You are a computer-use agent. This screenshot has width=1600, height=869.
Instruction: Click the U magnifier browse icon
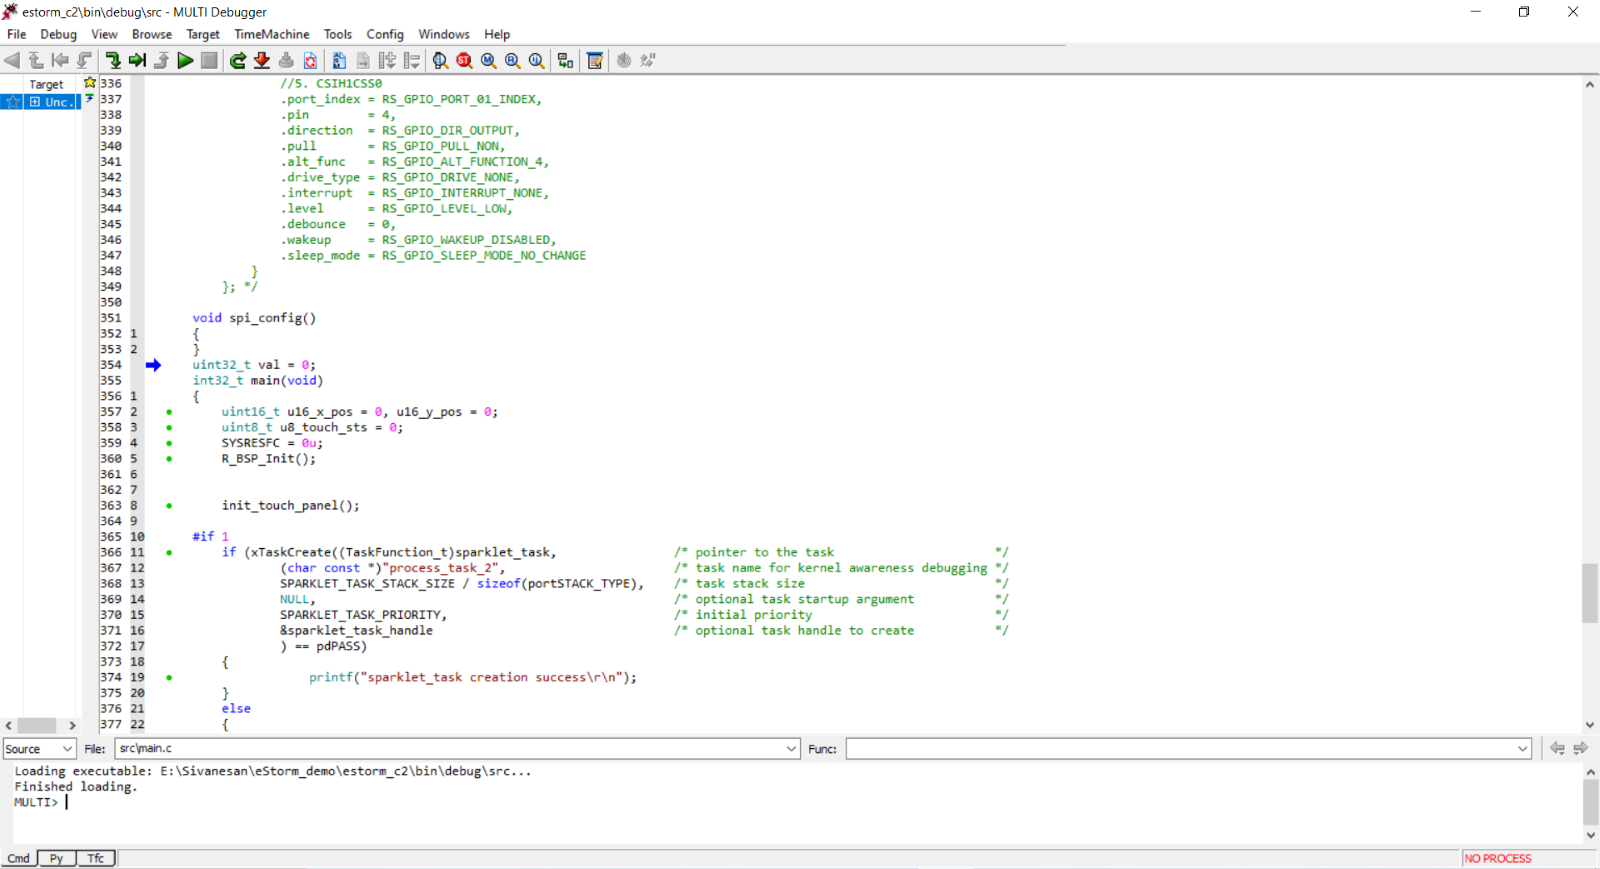point(536,60)
